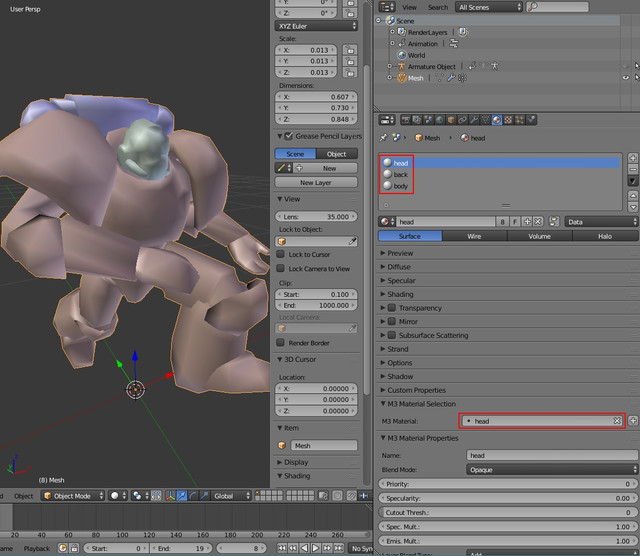Enable material Transparency checkbox
This screenshot has height=556, width=640.
click(x=391, y=307)
